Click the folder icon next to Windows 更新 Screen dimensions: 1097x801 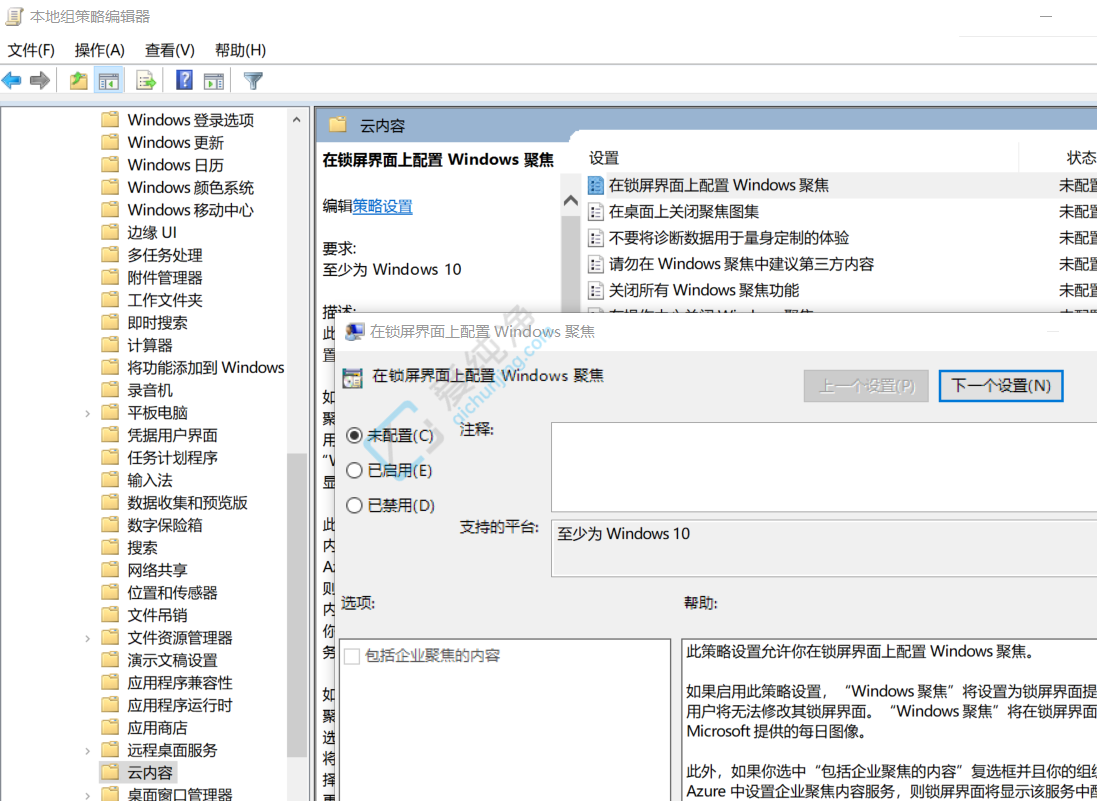pos(110,142)
